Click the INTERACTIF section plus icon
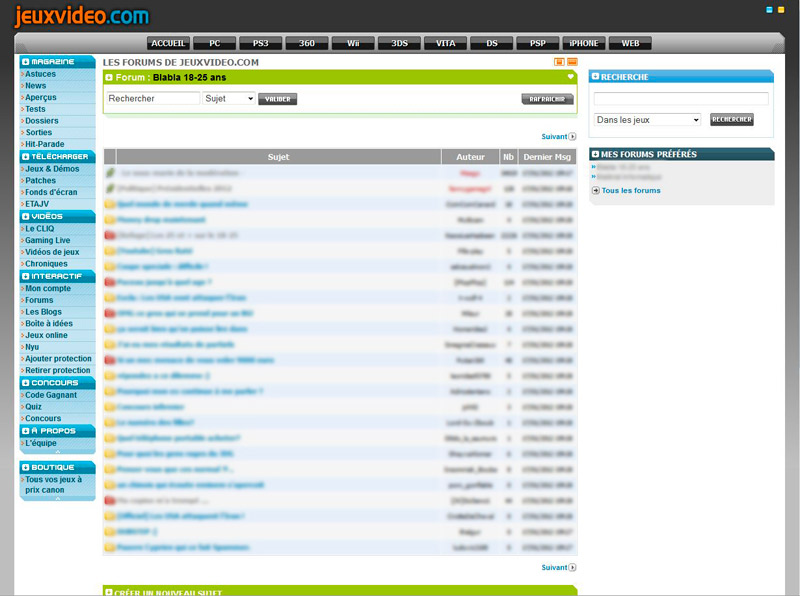This screenshot has width=800, height=596. [x=26, y=276]
